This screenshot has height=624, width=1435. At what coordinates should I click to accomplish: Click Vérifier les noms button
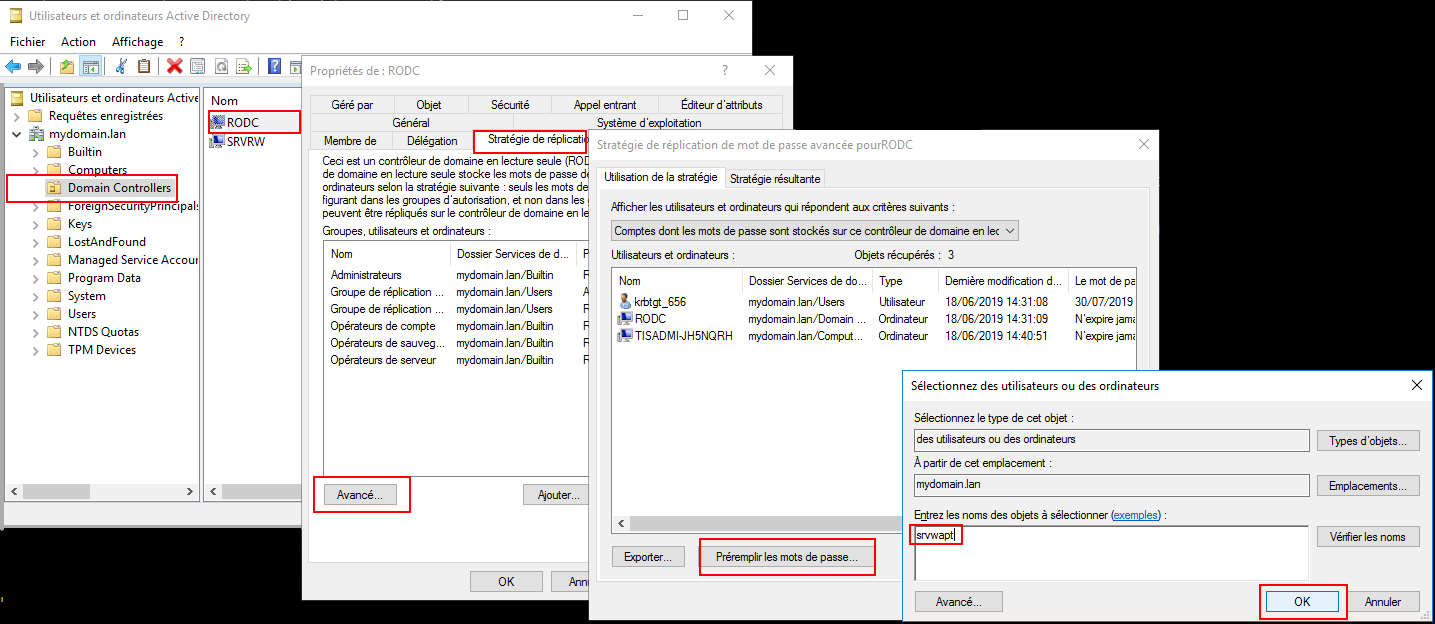pyautogui.click(x=1367, y=537)
